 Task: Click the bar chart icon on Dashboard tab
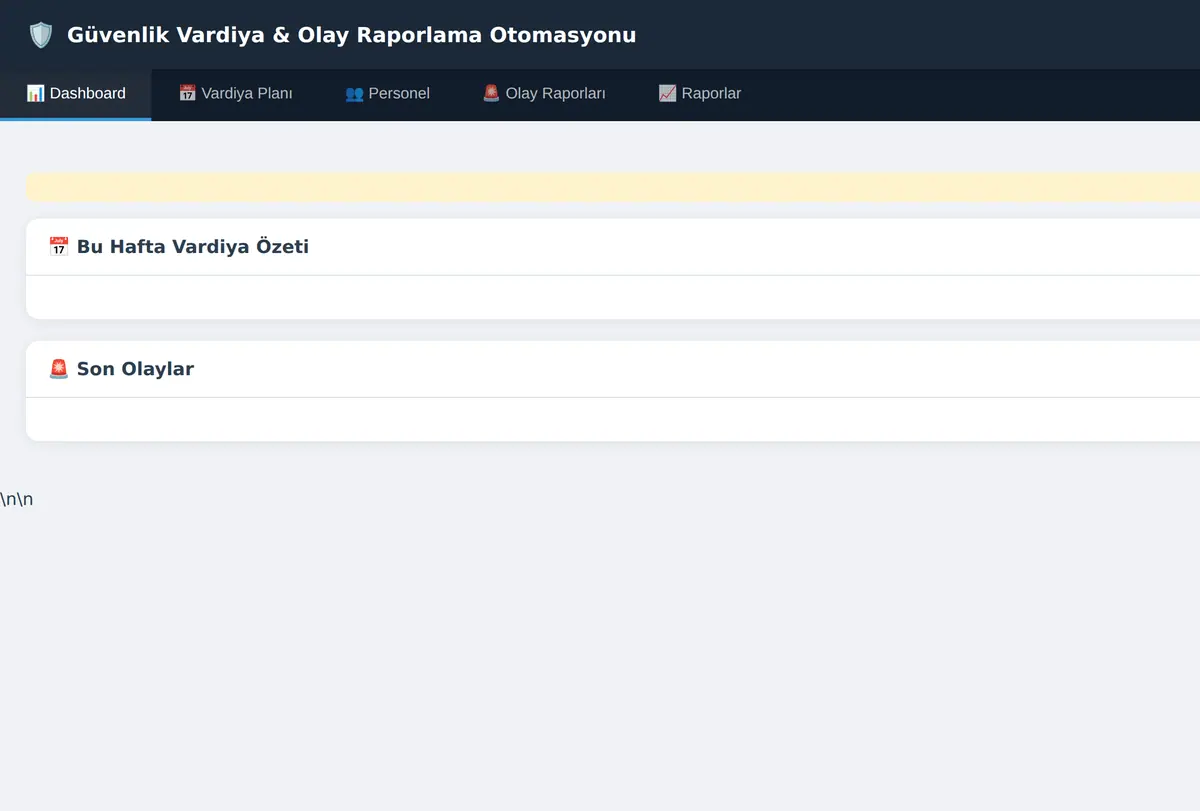point(35,94)
